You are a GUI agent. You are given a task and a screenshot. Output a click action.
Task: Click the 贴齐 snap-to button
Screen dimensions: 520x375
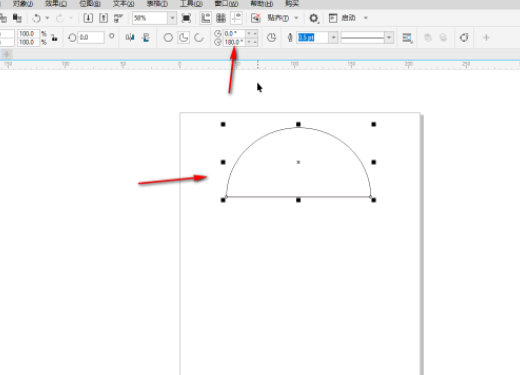tap(278, 18)
